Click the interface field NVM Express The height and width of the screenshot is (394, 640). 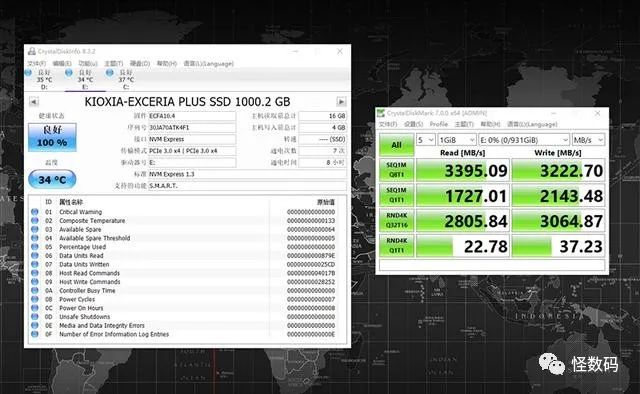192,139
